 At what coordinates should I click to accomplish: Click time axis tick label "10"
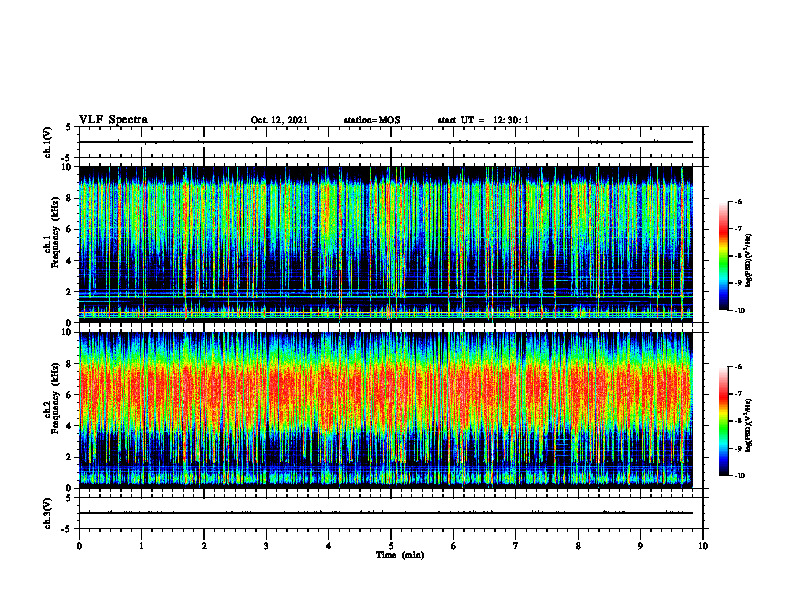point(703,546)
